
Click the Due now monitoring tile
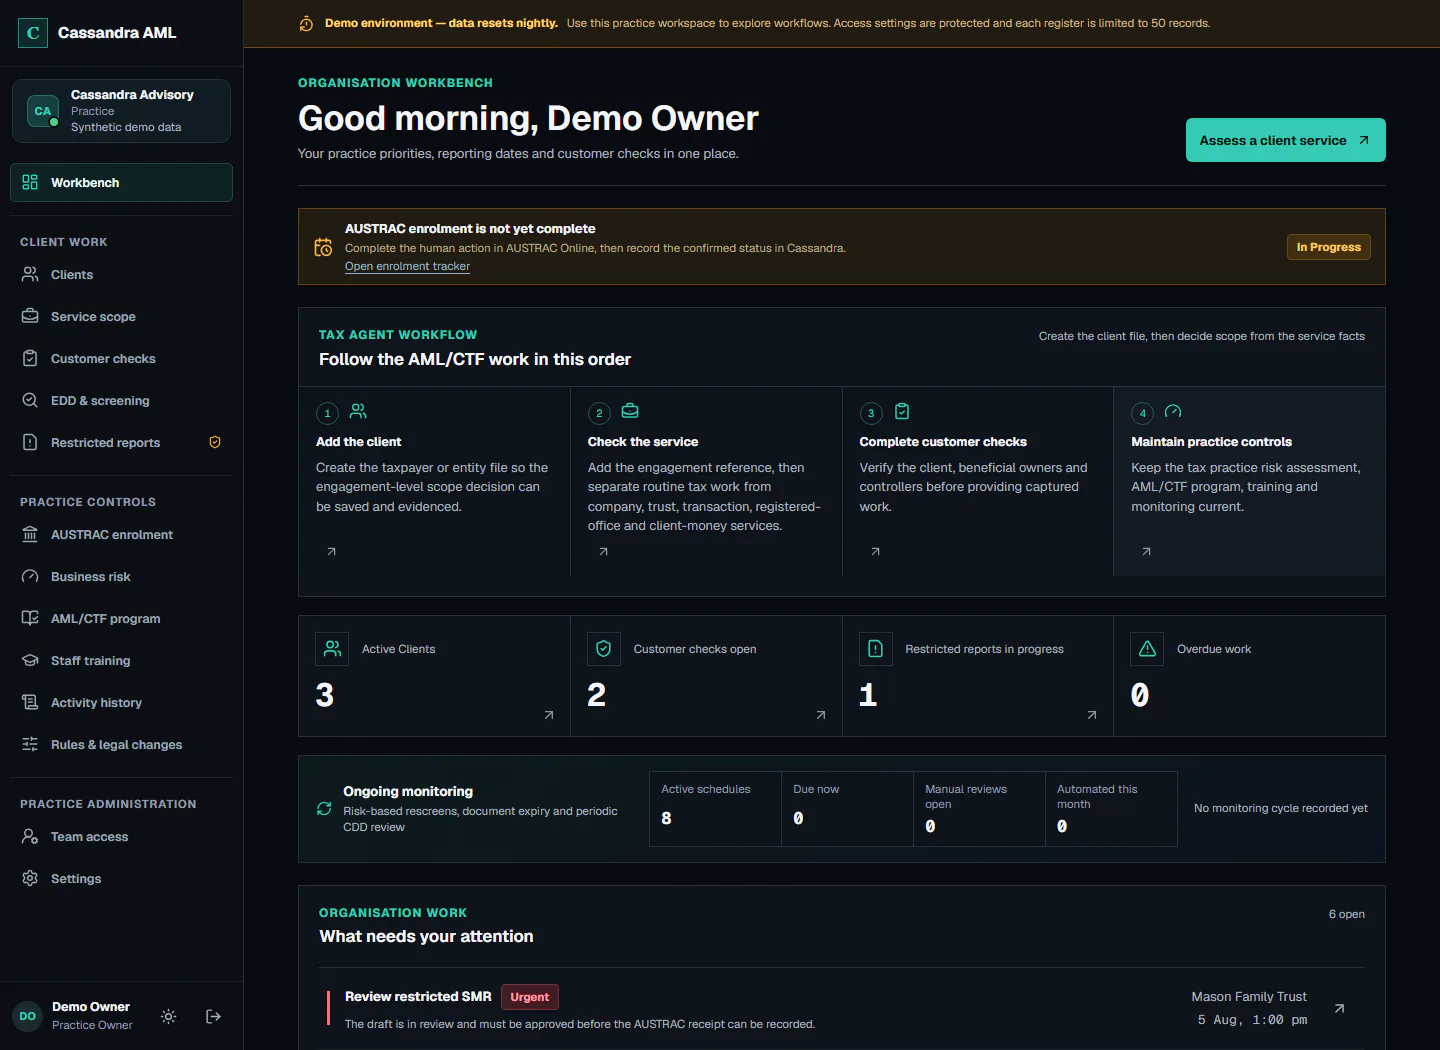coord(847,809)
